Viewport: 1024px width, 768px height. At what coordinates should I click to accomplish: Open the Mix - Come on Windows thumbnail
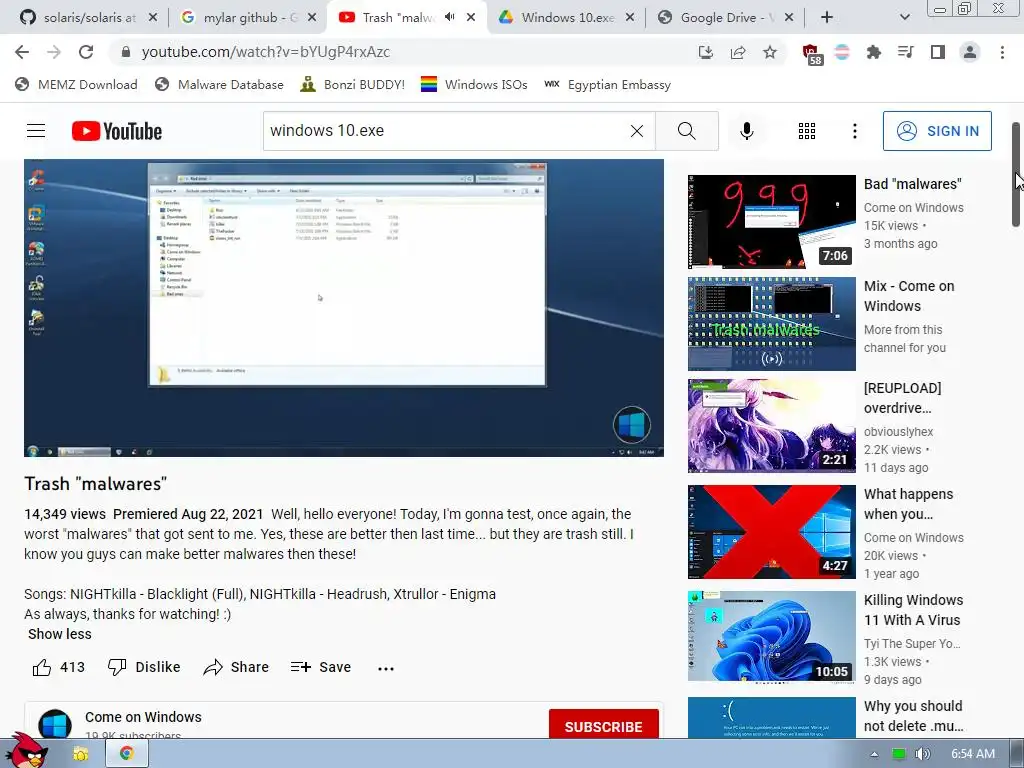tap(771, 324)
